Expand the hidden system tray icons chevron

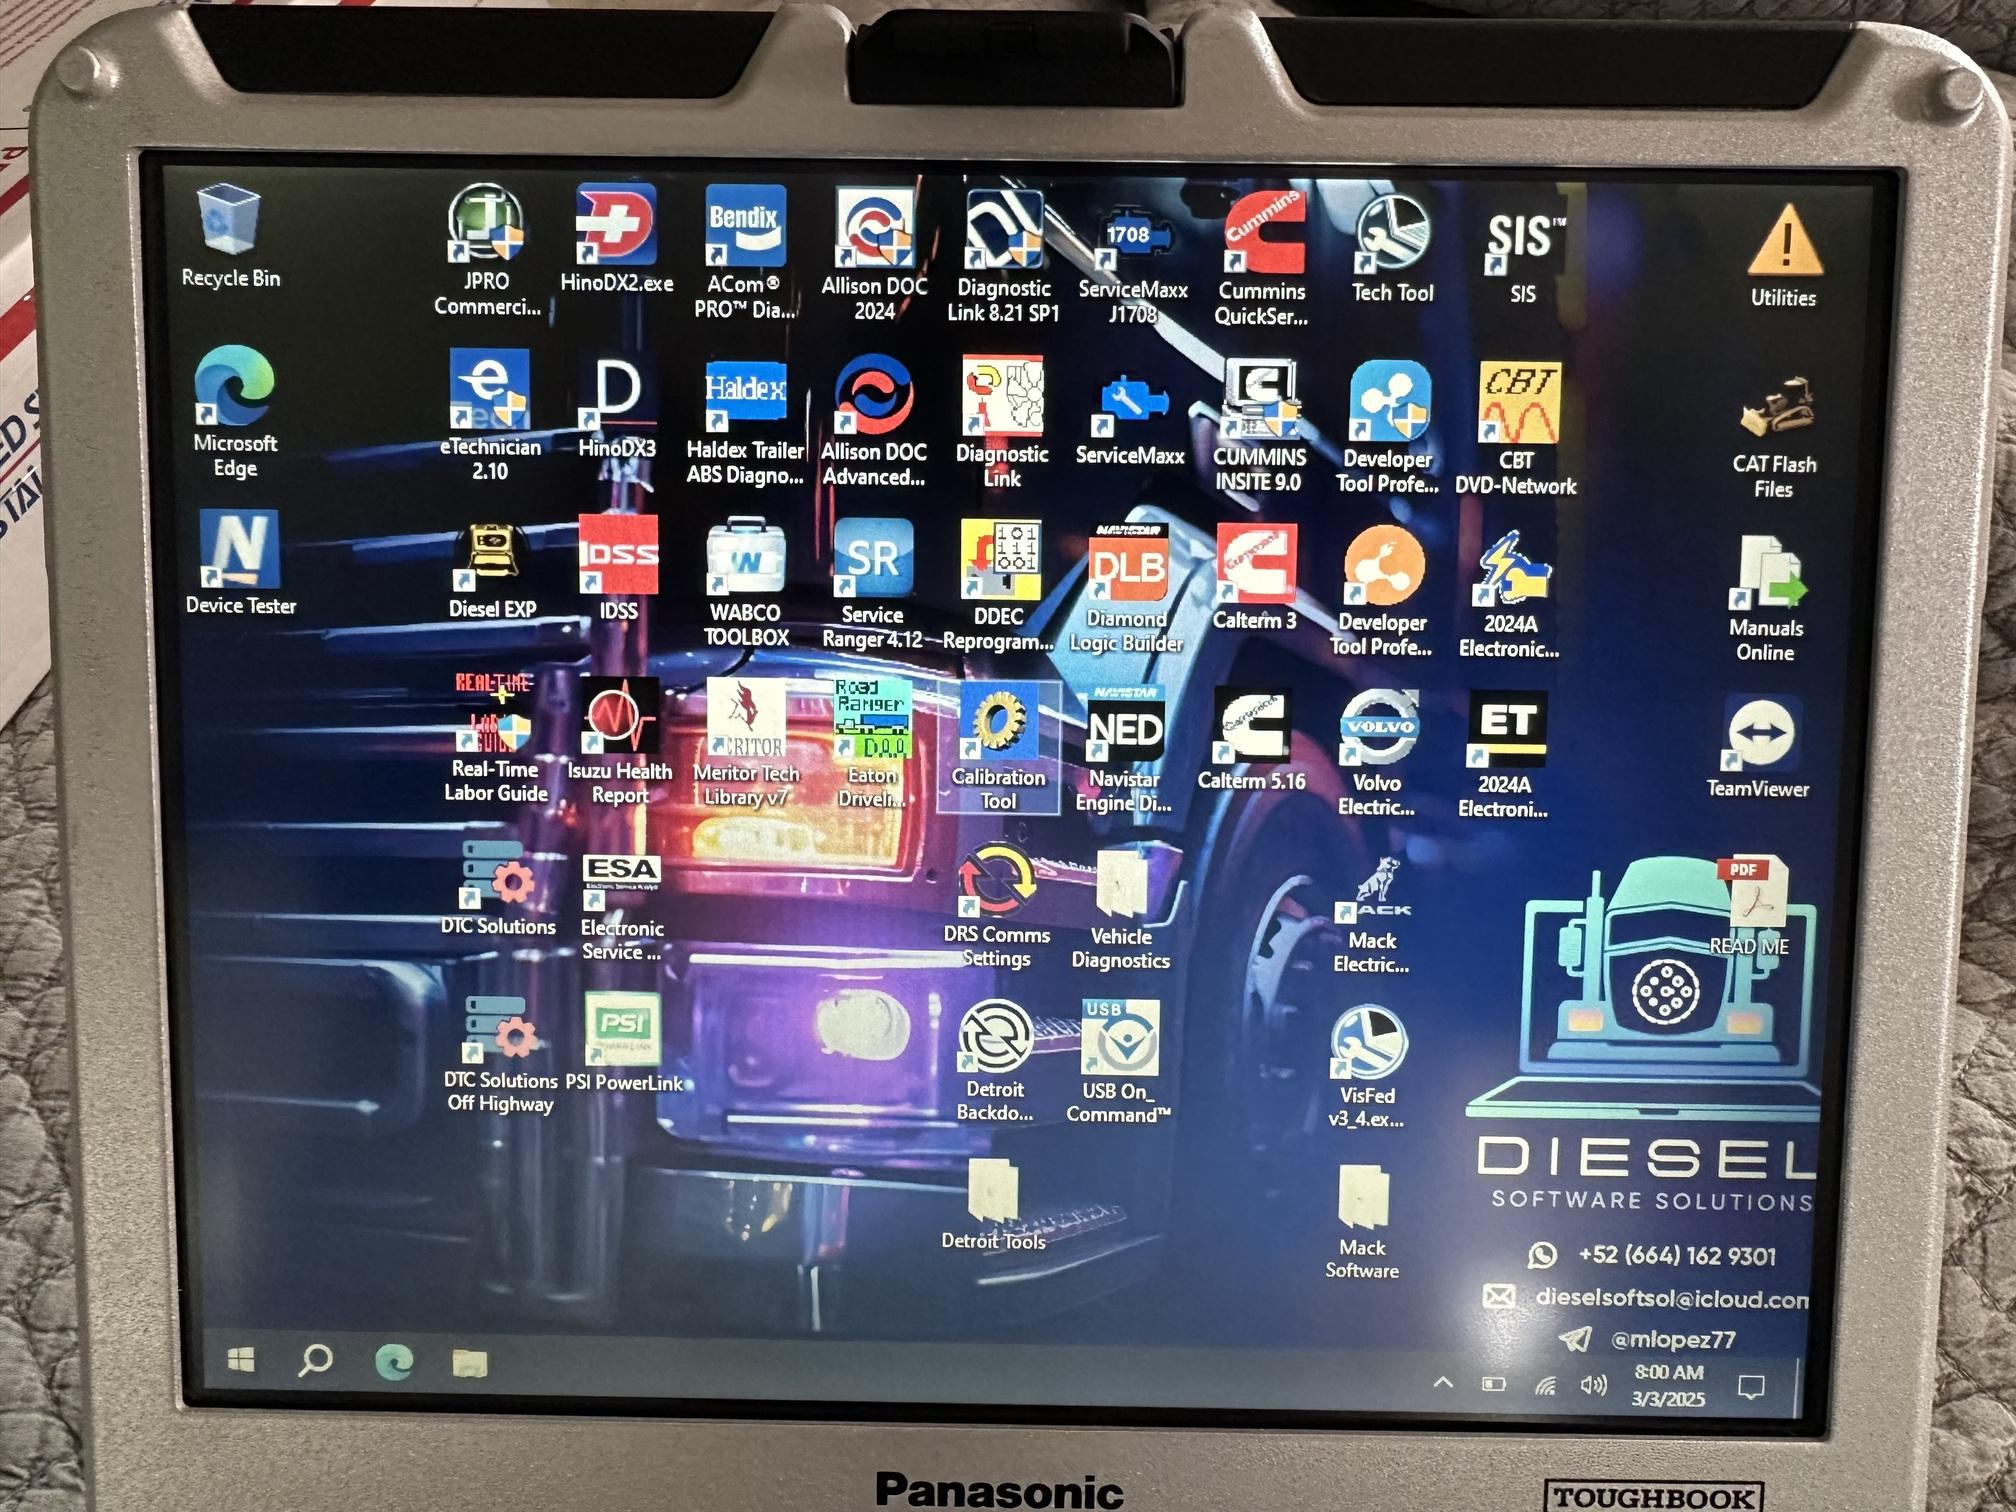tap(1443, 1383)
